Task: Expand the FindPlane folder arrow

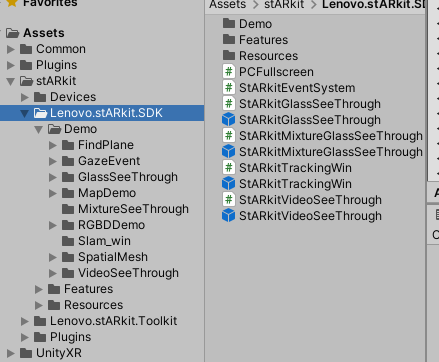Action: [53, 145]
